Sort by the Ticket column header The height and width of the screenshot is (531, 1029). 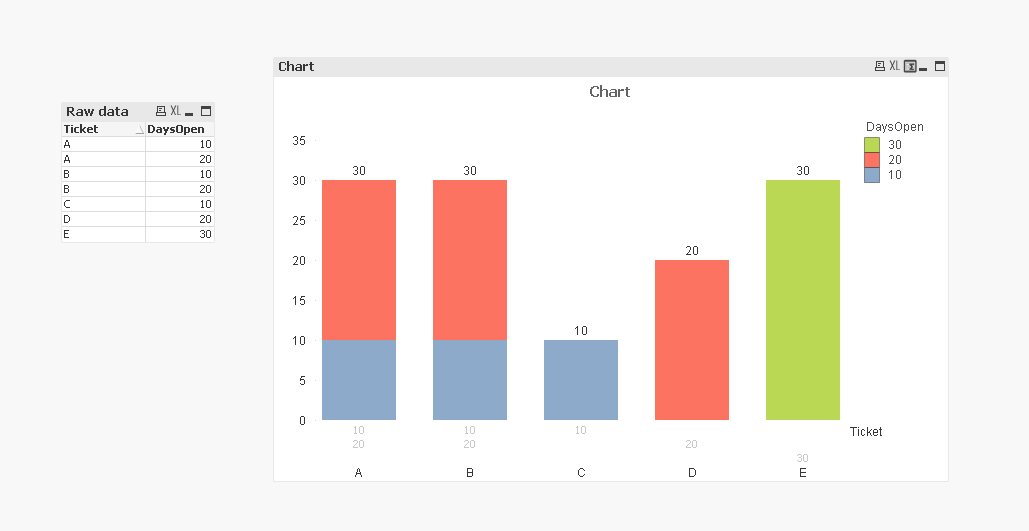(100, 129)
